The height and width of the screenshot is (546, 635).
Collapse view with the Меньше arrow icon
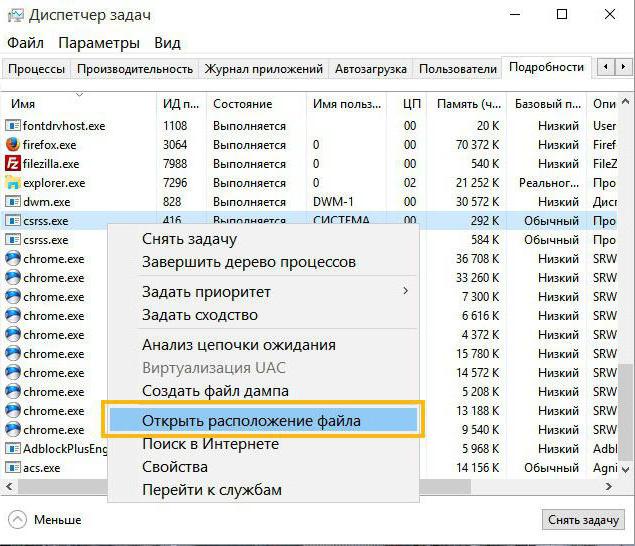click(x=17, y=520)
